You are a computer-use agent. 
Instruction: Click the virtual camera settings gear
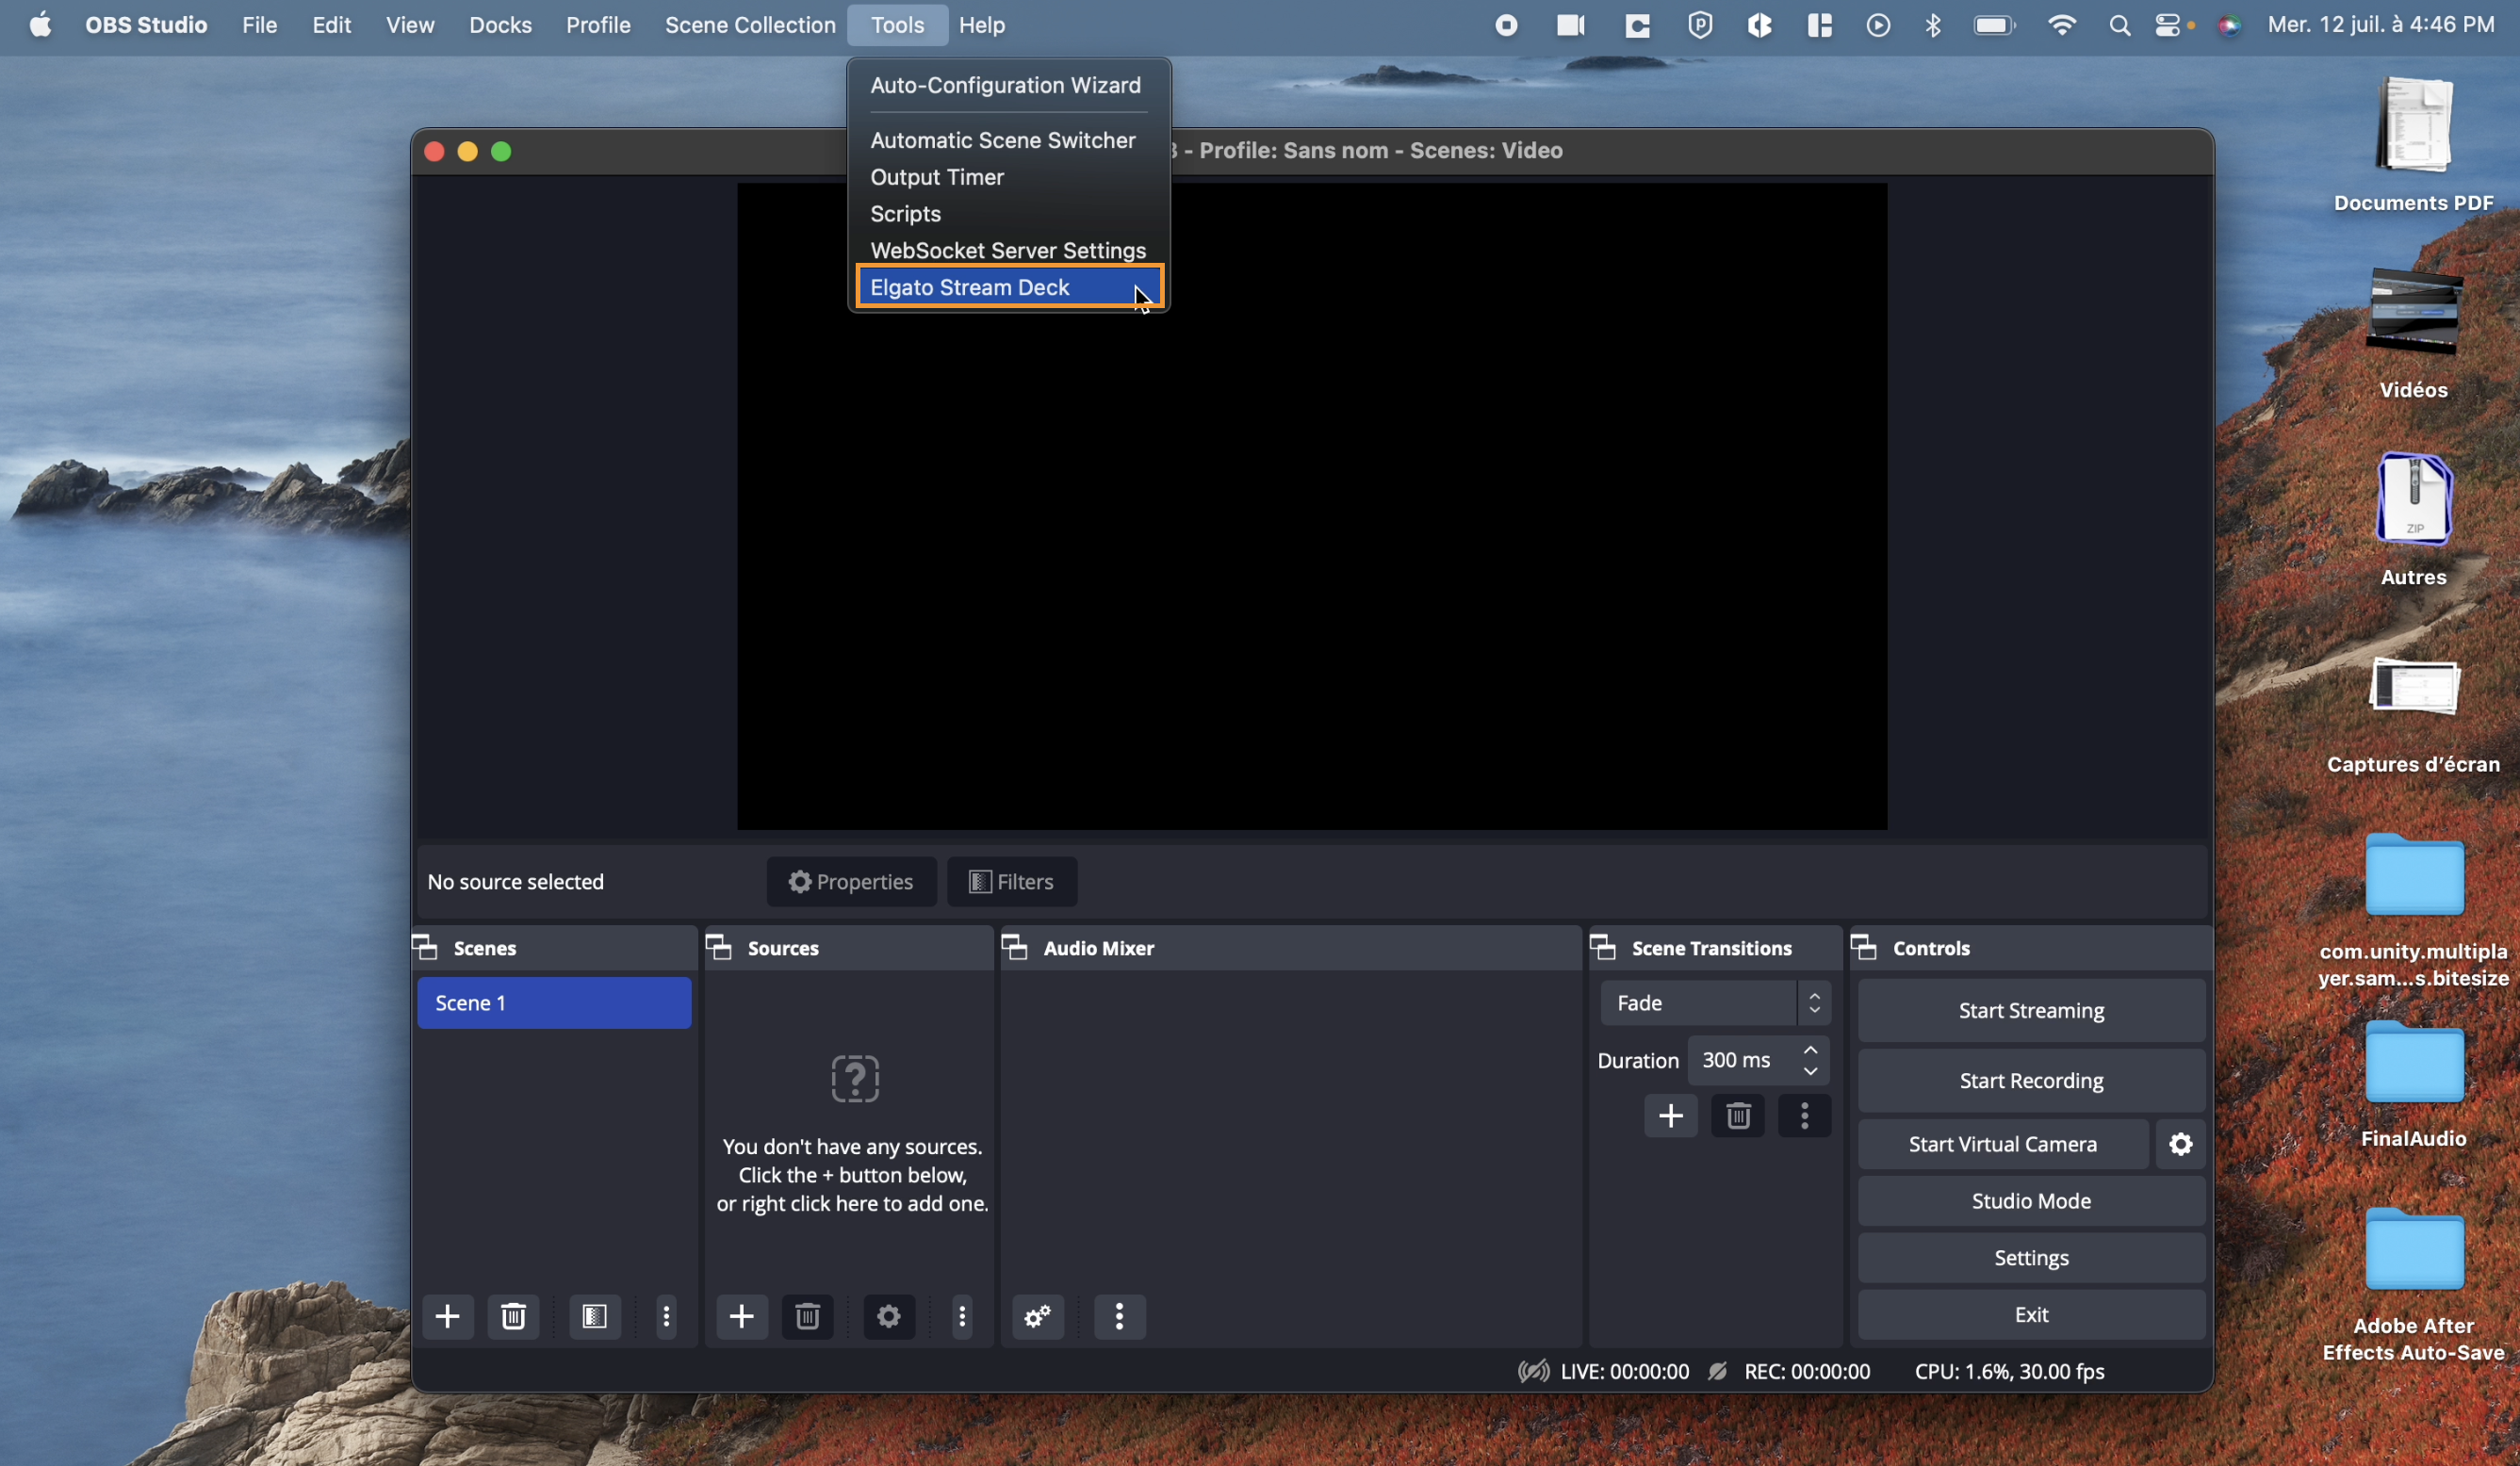click(x=2180, y=1144)
